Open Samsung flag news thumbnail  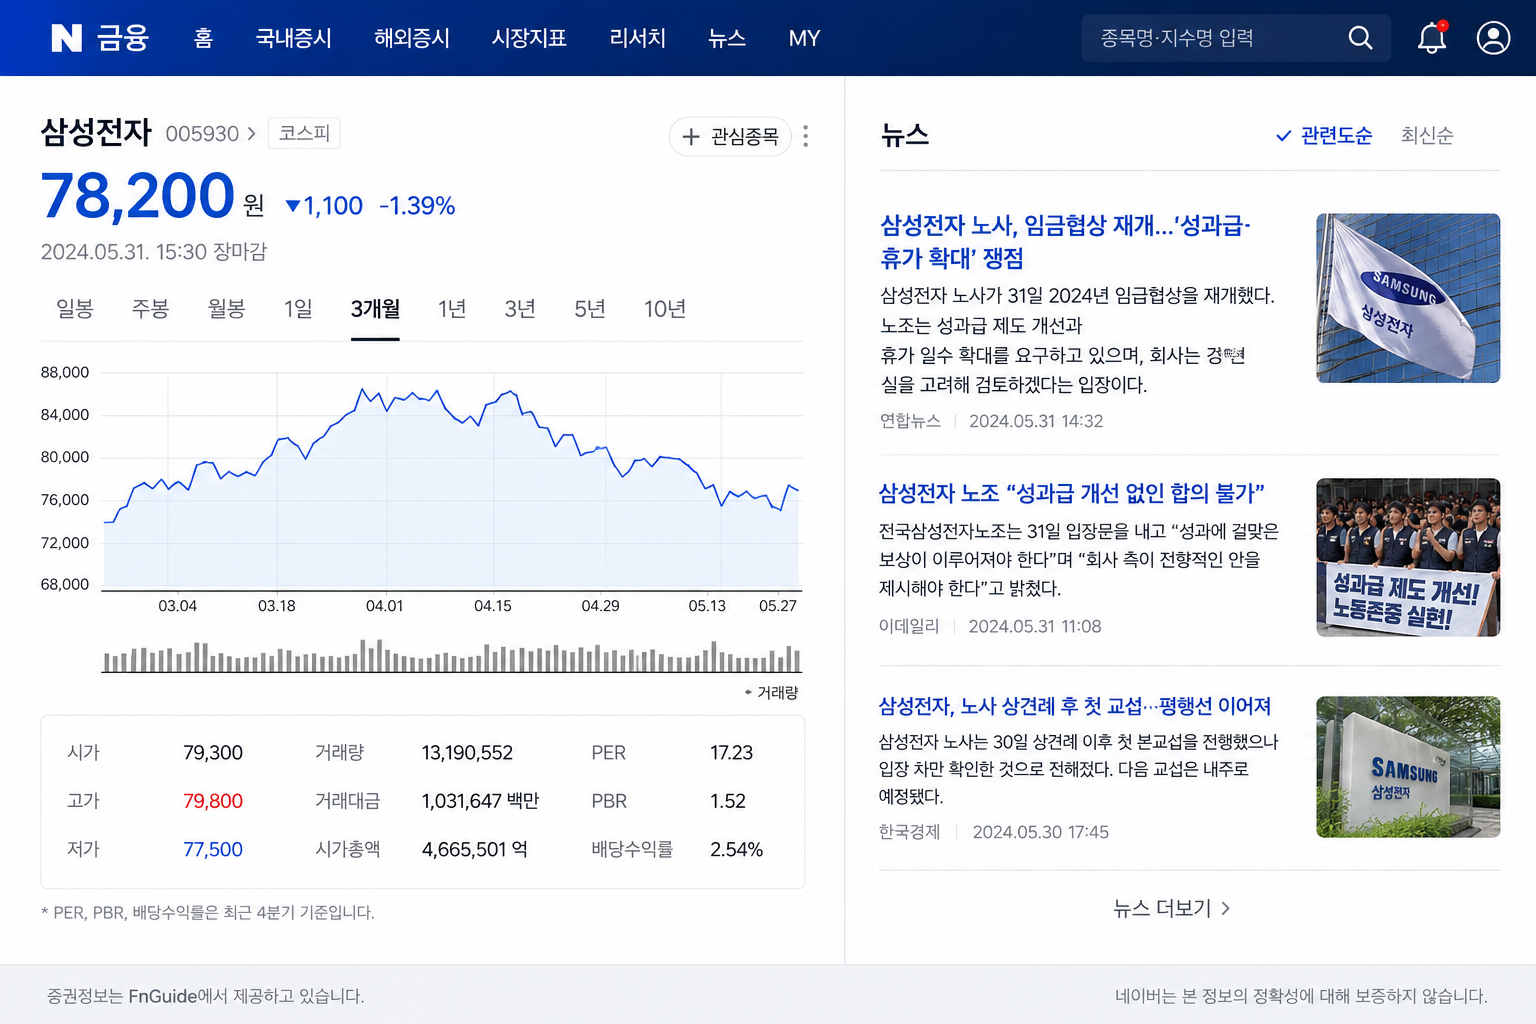coord(1408,298)
